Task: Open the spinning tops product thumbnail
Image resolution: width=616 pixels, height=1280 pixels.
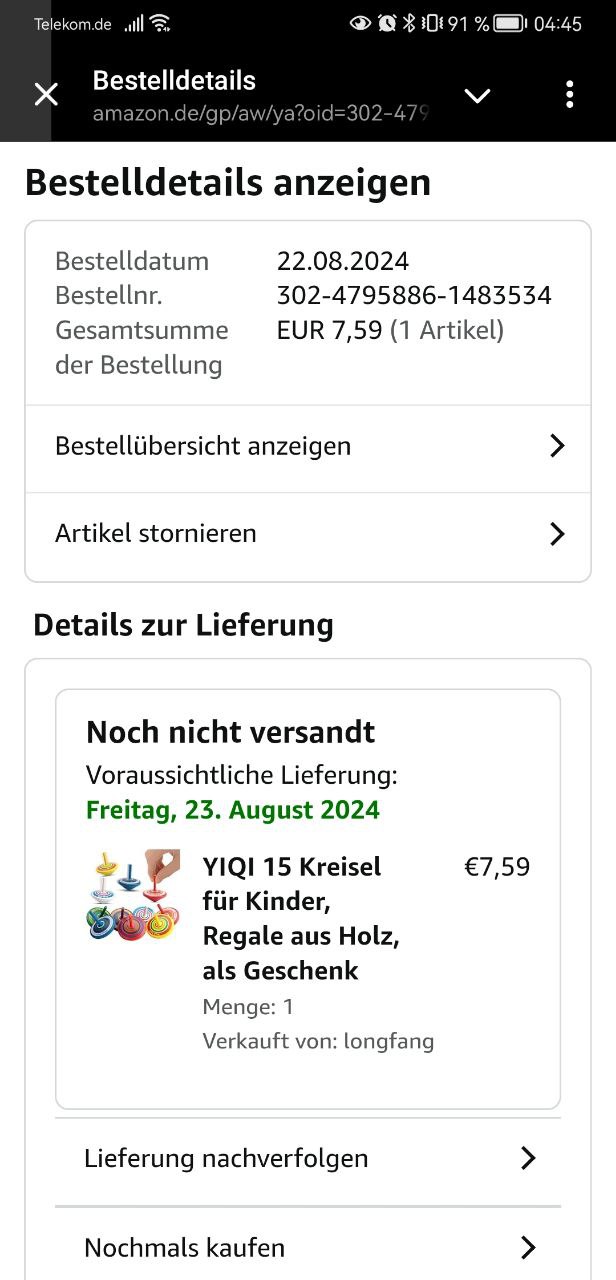Action: click(x=133, y=895)
